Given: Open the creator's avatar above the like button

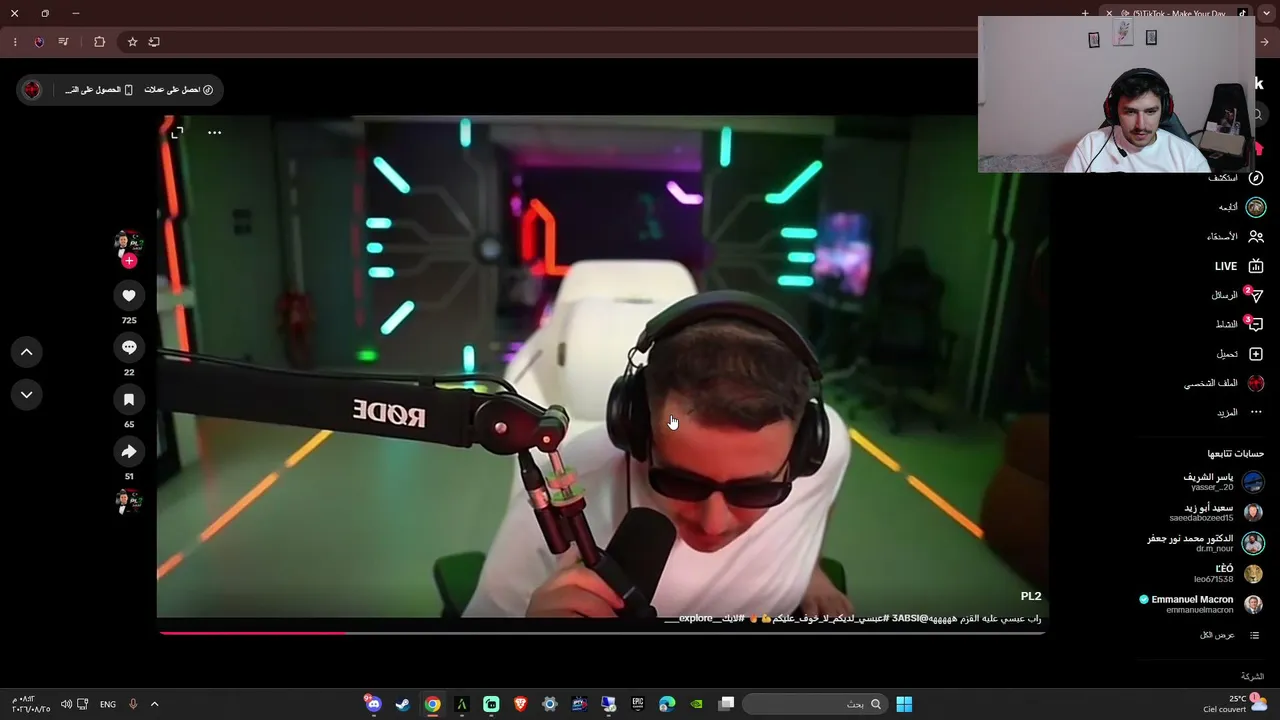Looking at the screenshot, I should point(128,243).
